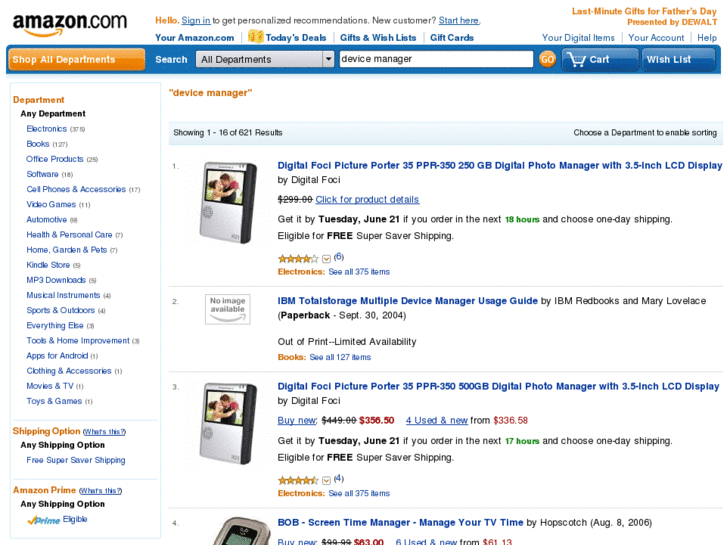Open the Gift Cards tab
This screenshot has width=727, height=545.
point(452,38)
